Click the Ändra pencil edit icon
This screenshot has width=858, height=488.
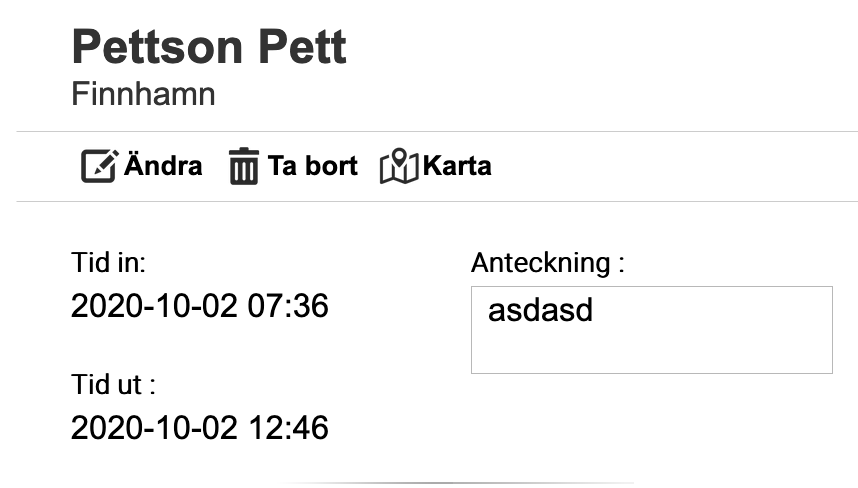(x=99, y=166)
